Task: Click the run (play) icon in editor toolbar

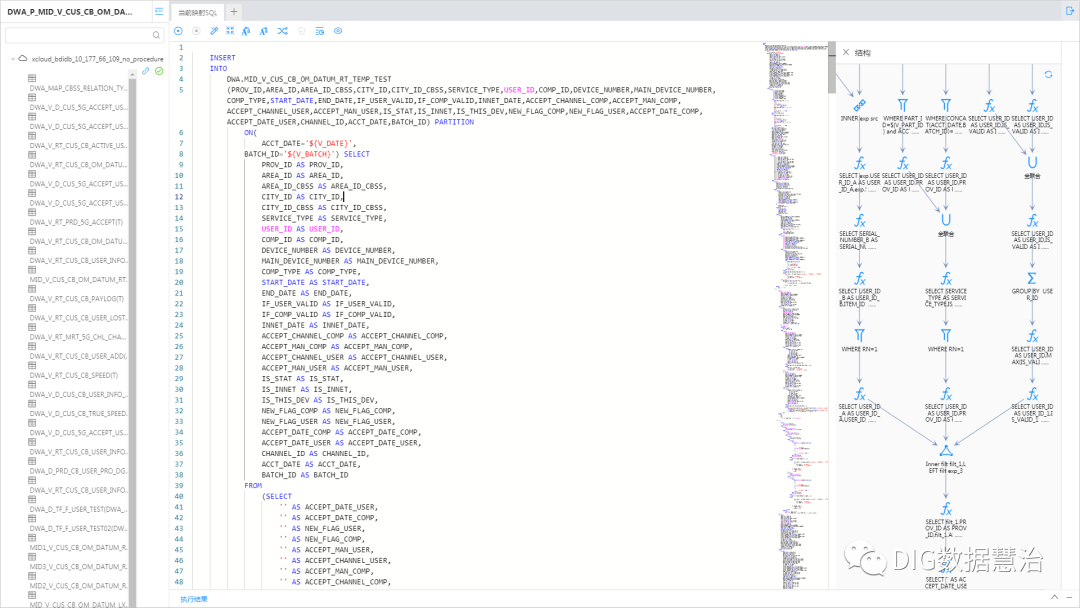Action: coord(179,31)
